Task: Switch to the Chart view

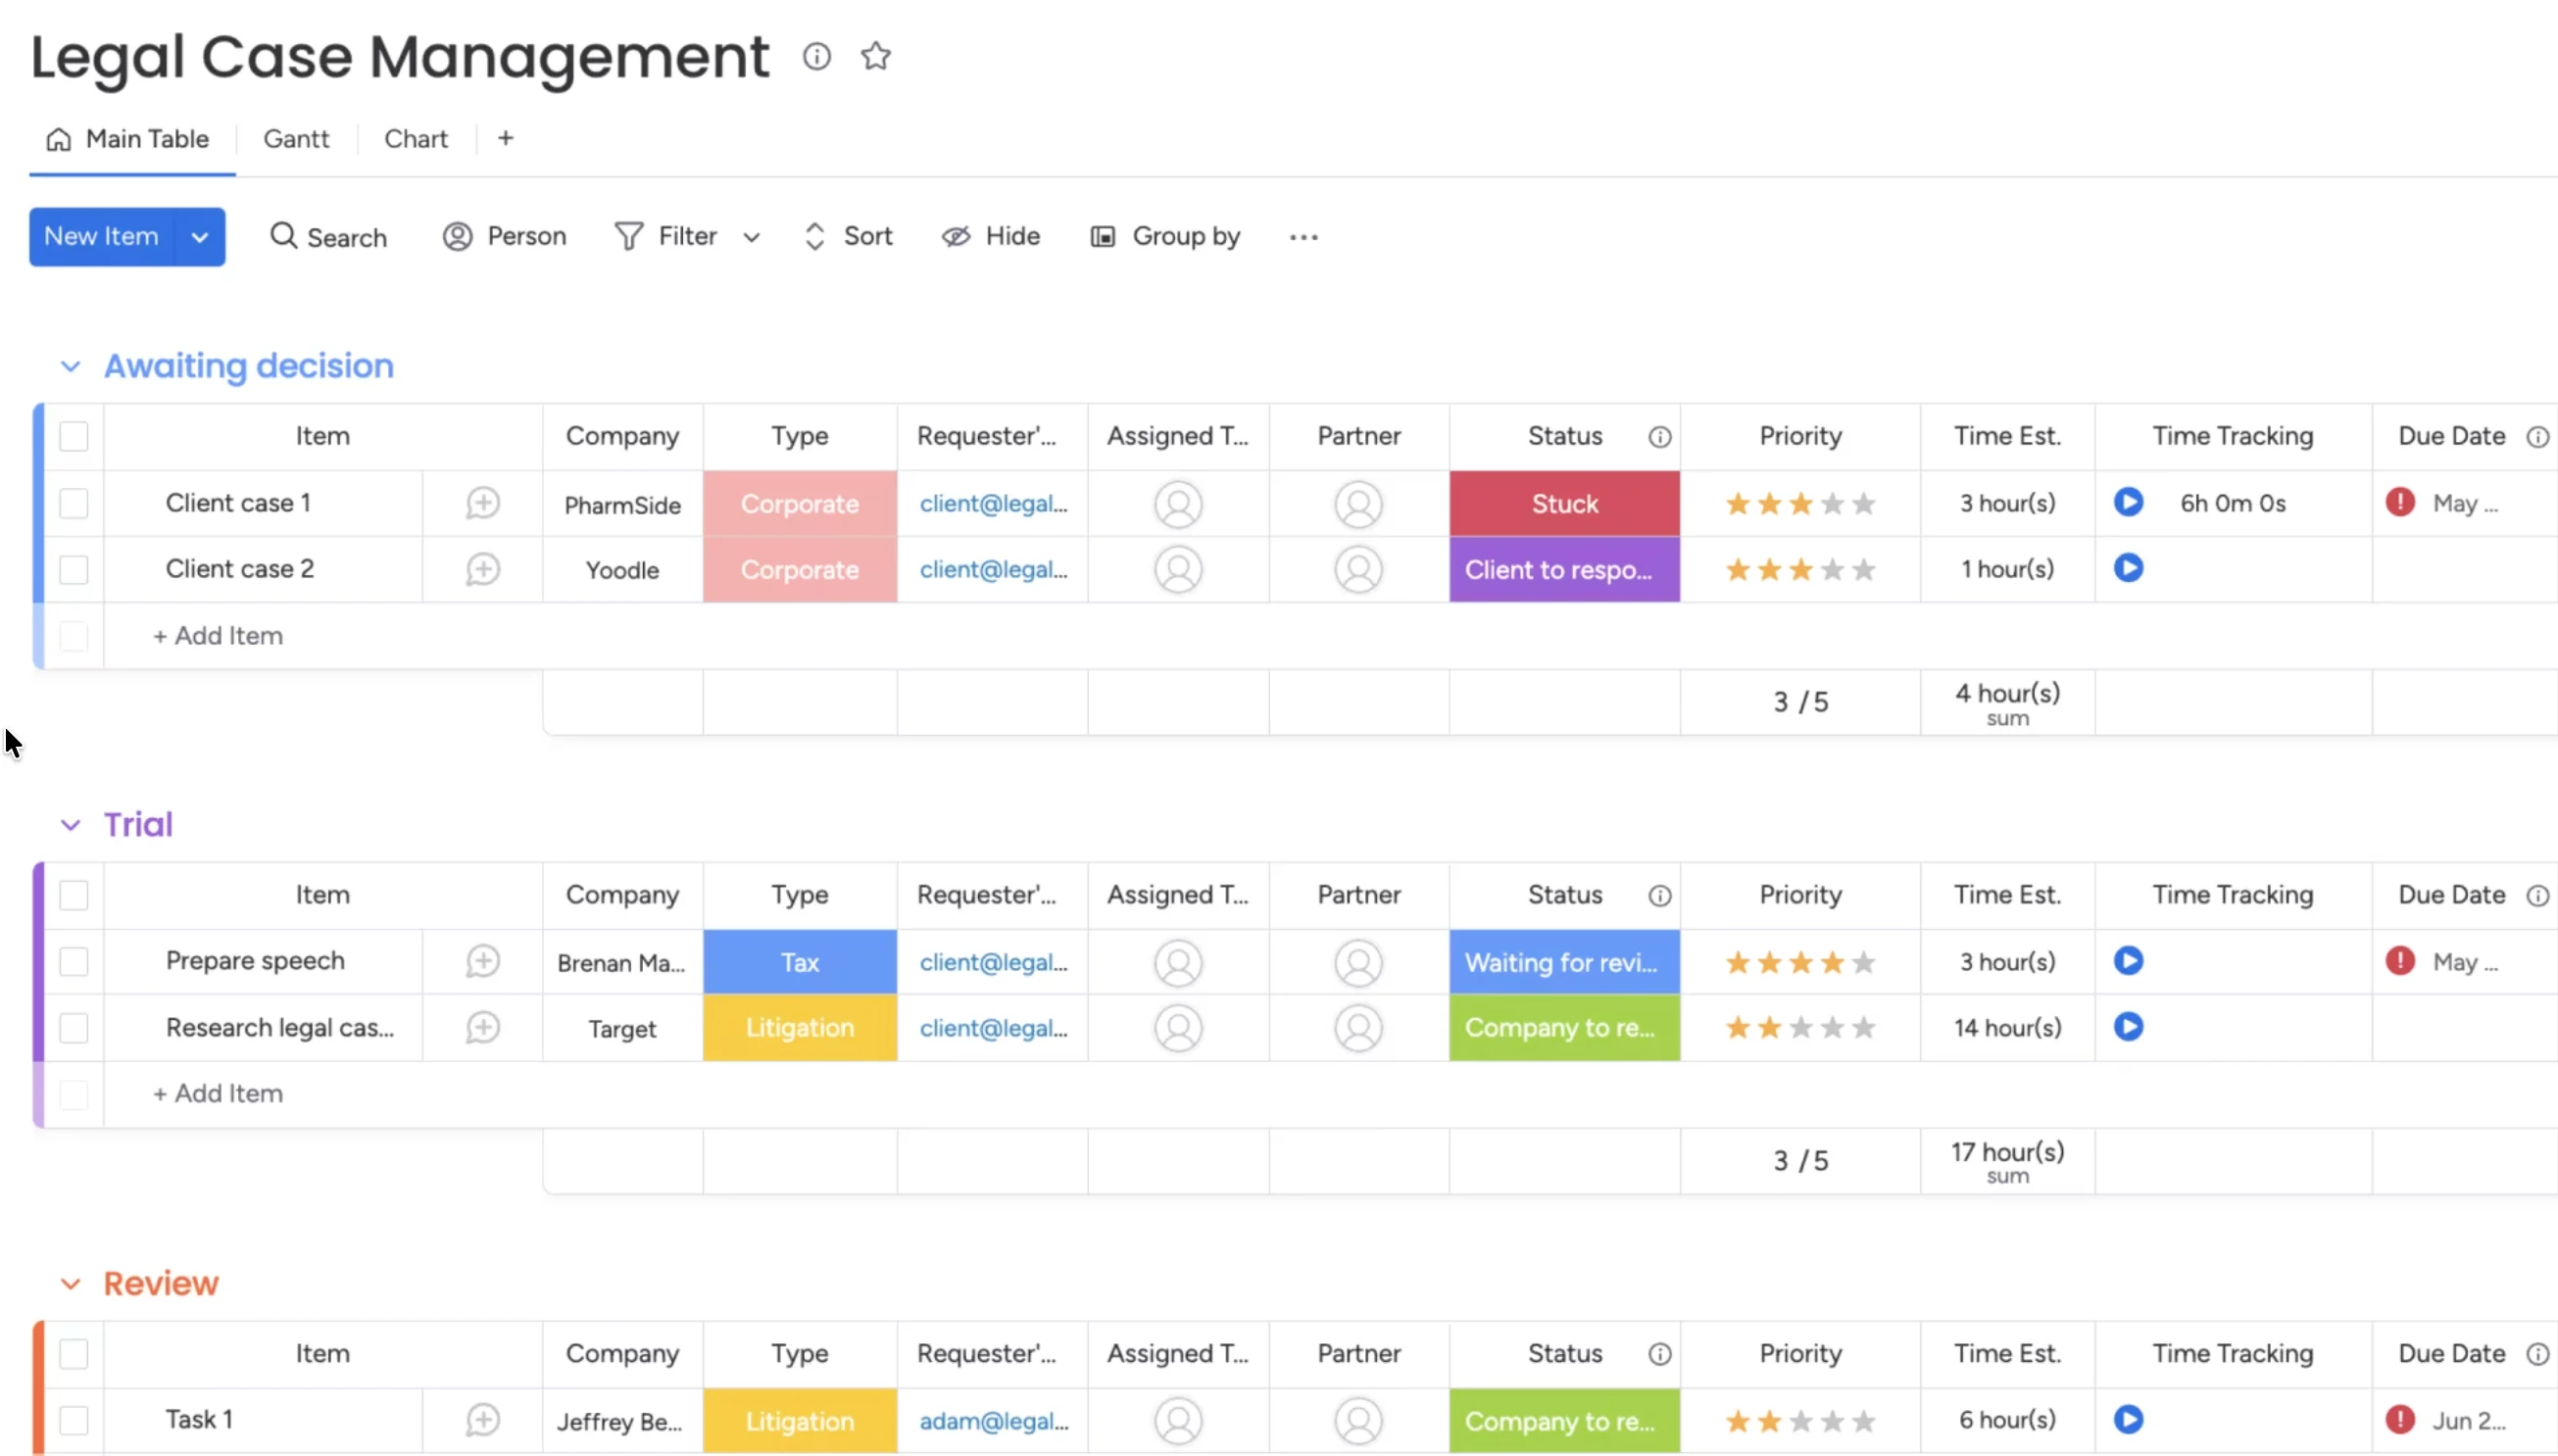Action: point(415,138)
